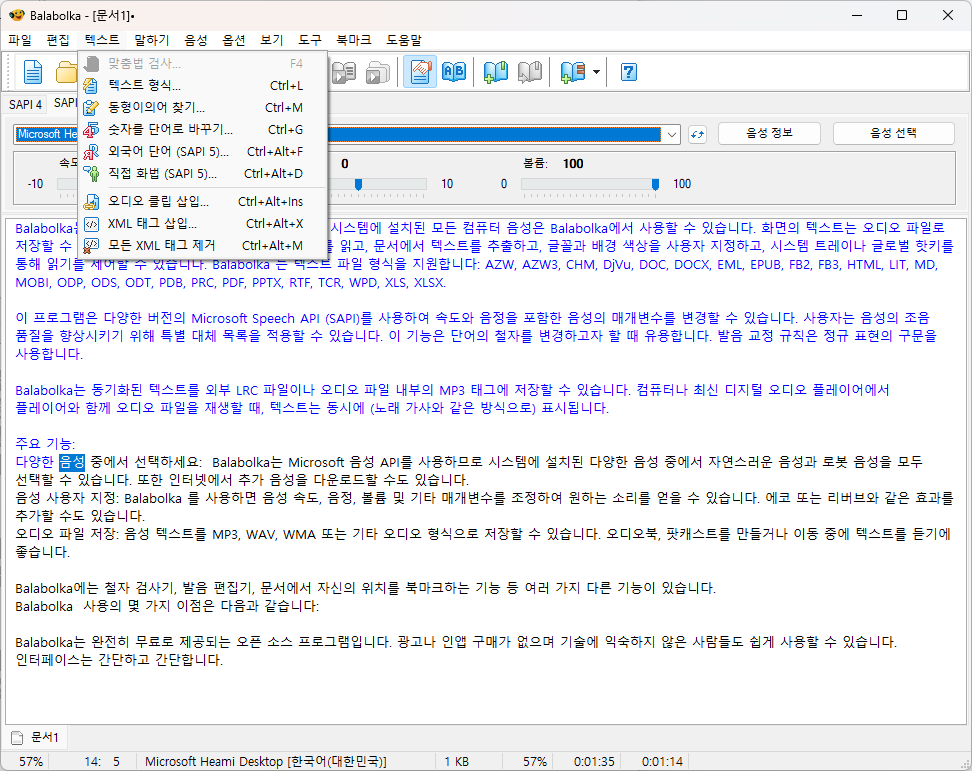Click the blue question mark help icon
972x771 pixels.
click(x=629, y=73)
